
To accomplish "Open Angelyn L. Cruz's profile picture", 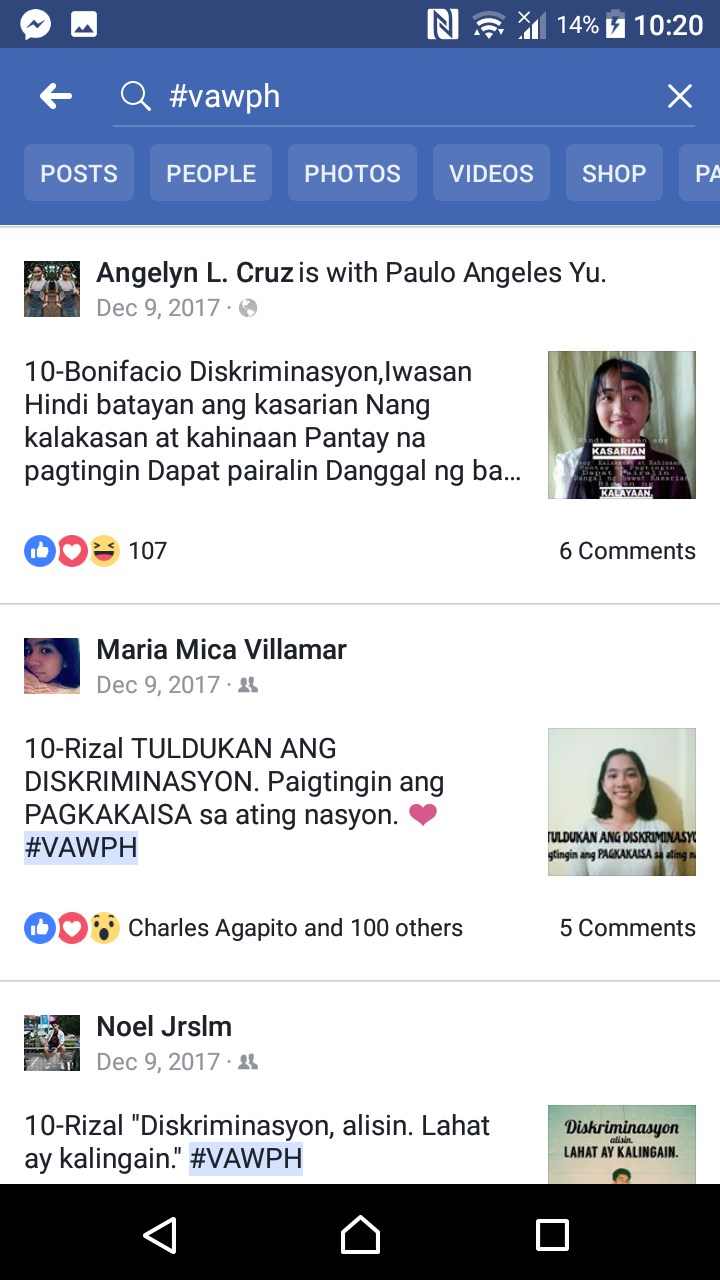I will click(x=52, y=289).
